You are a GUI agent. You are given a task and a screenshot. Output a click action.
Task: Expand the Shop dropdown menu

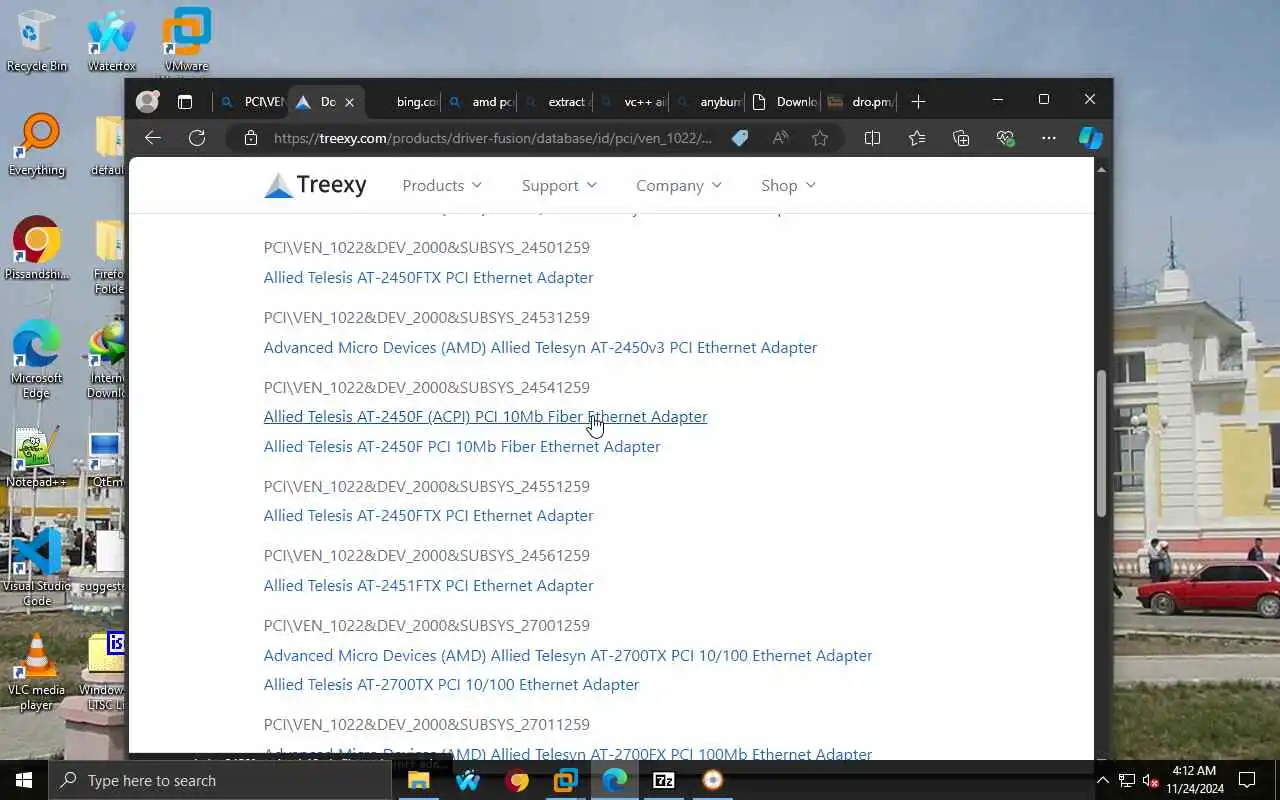(x=788, y=185)
